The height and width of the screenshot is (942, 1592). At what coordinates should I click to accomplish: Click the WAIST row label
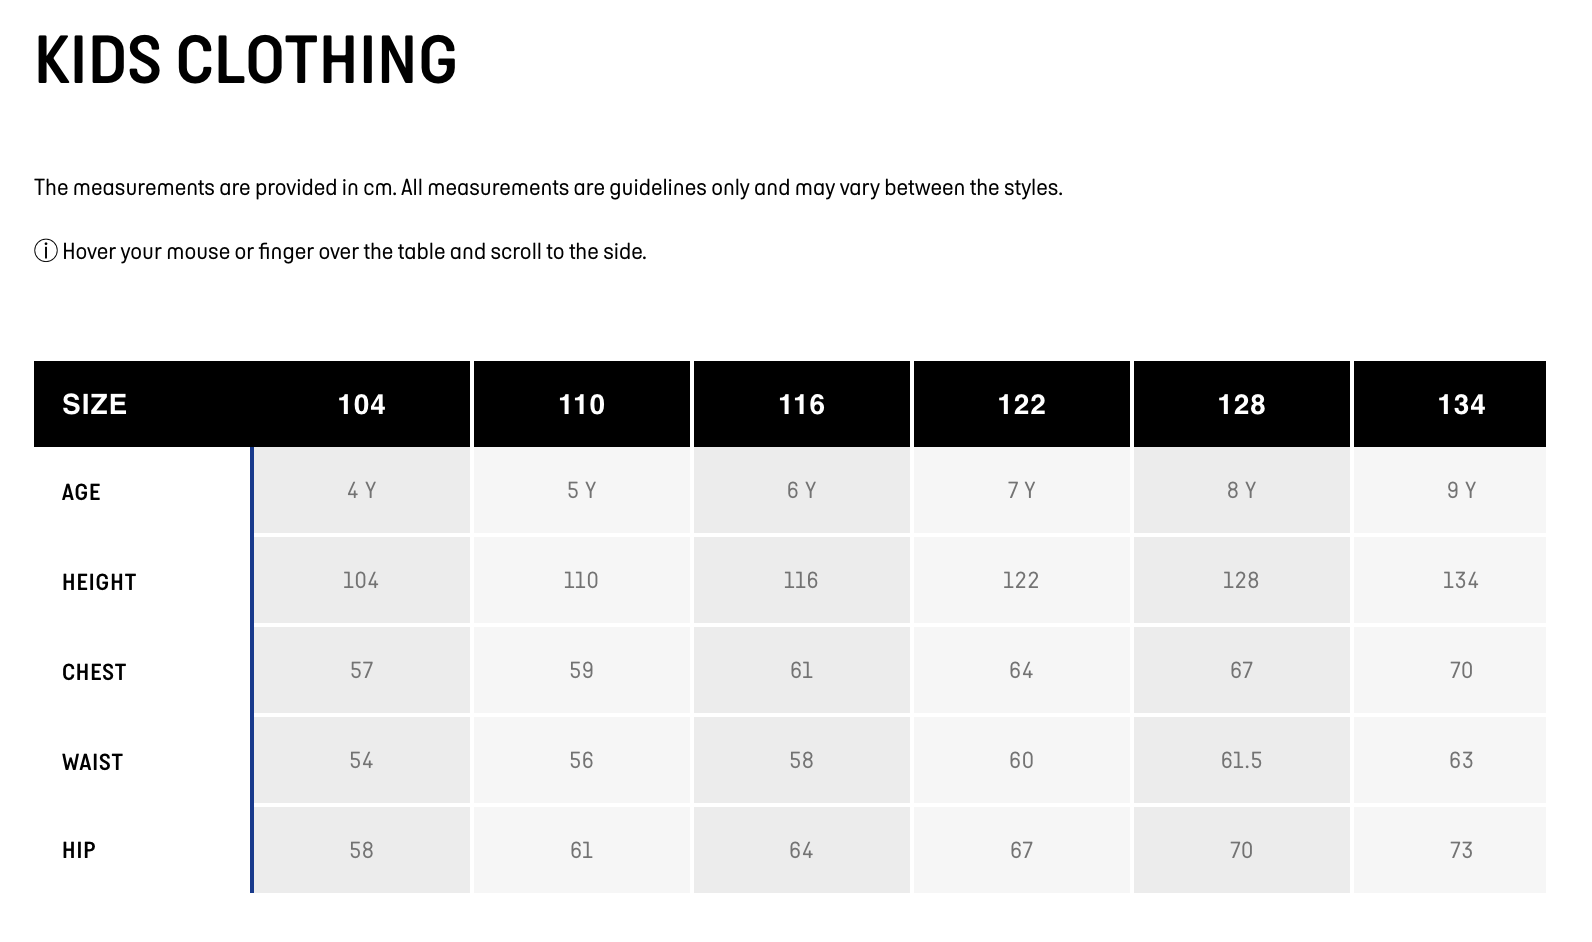92,762
